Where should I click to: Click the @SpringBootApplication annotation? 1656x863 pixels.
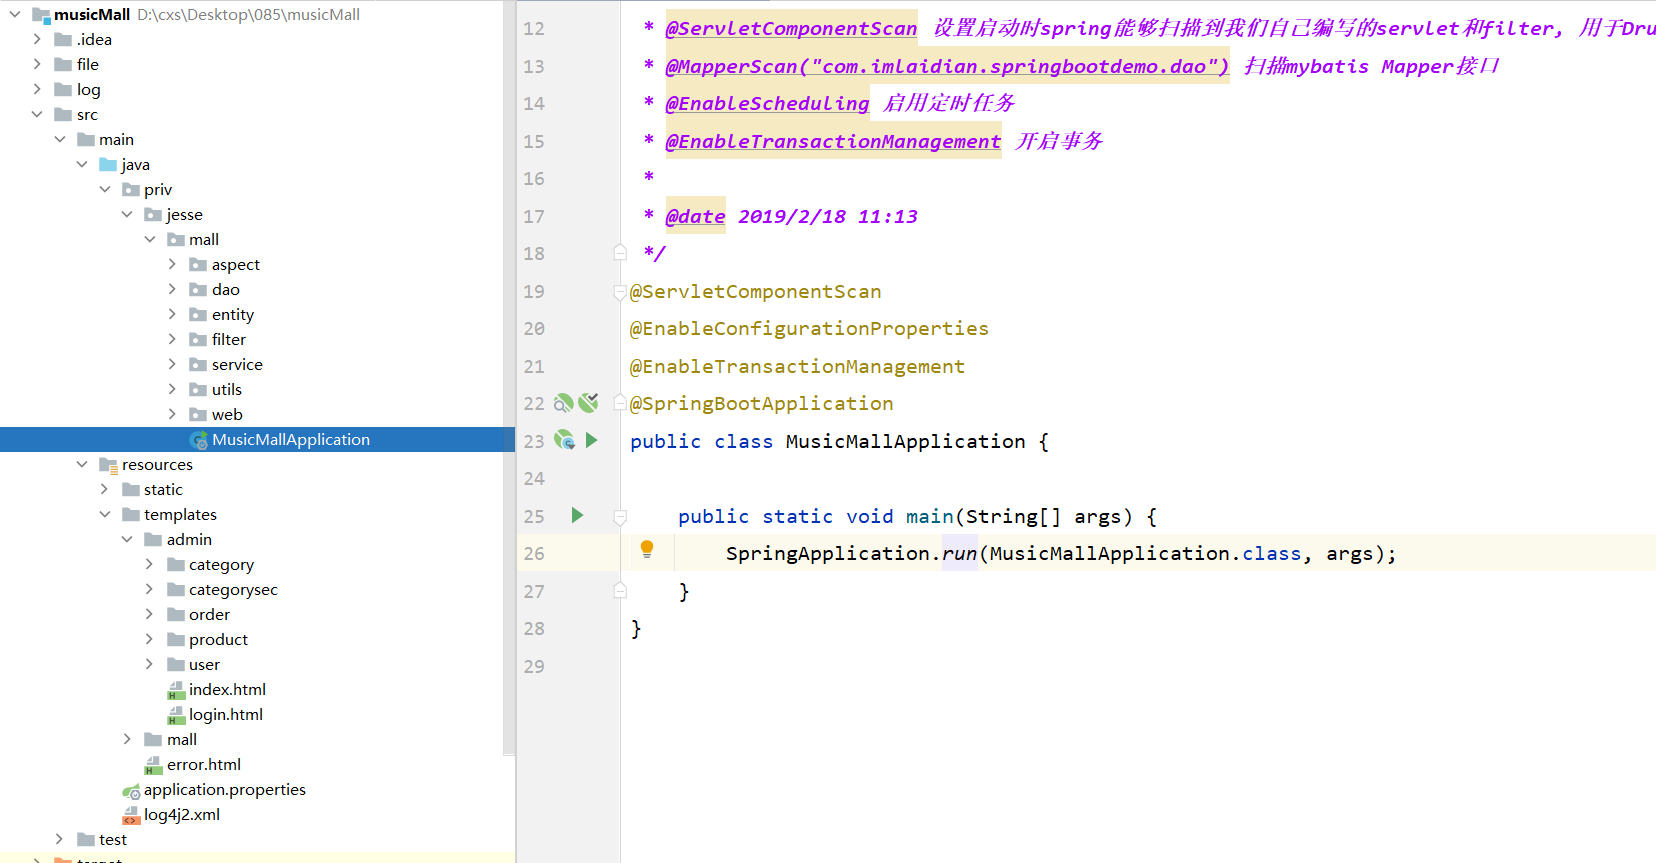pyautogui.click(x=762, y=404)
